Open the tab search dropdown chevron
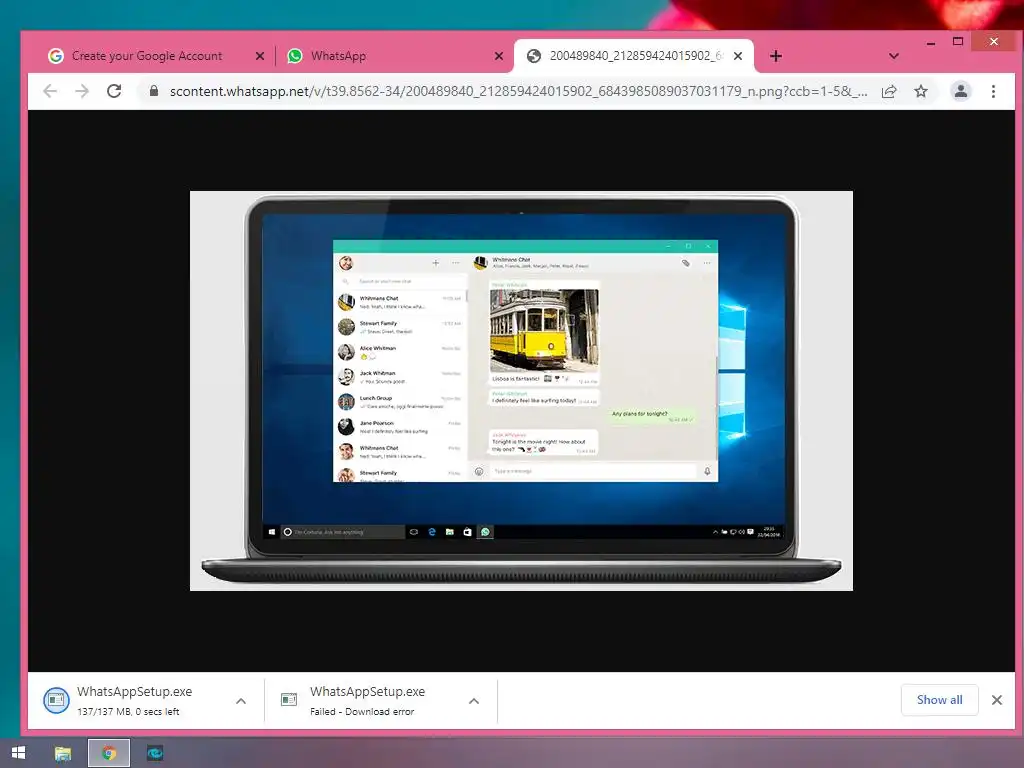 pos(894,56)
